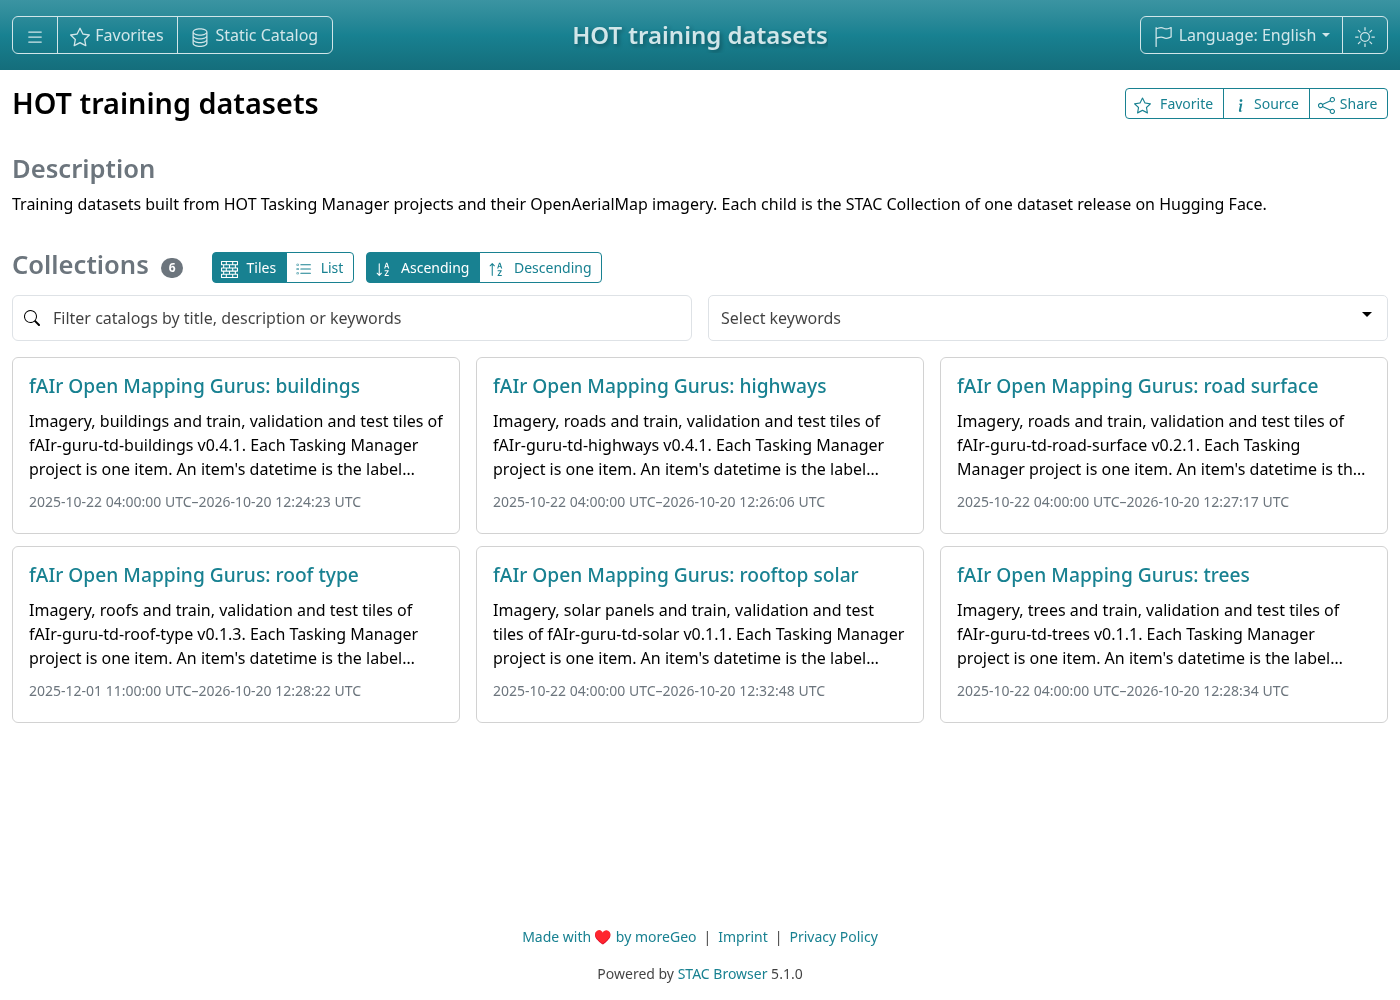Open the Language: English dropdown
The image size is (1400, 1000).
coord(1241,36)
